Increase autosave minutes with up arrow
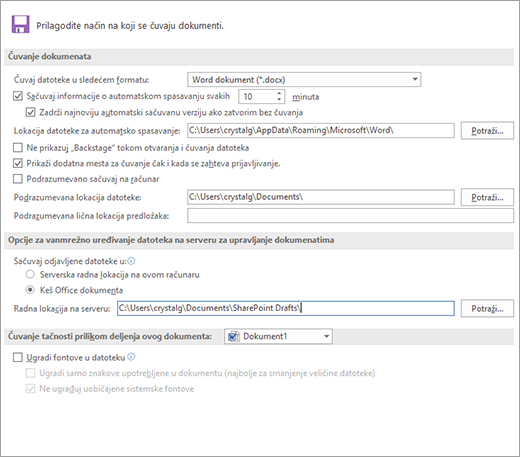Image resolution: width=520 pixels, height=457 pixels. click(279, 93)
